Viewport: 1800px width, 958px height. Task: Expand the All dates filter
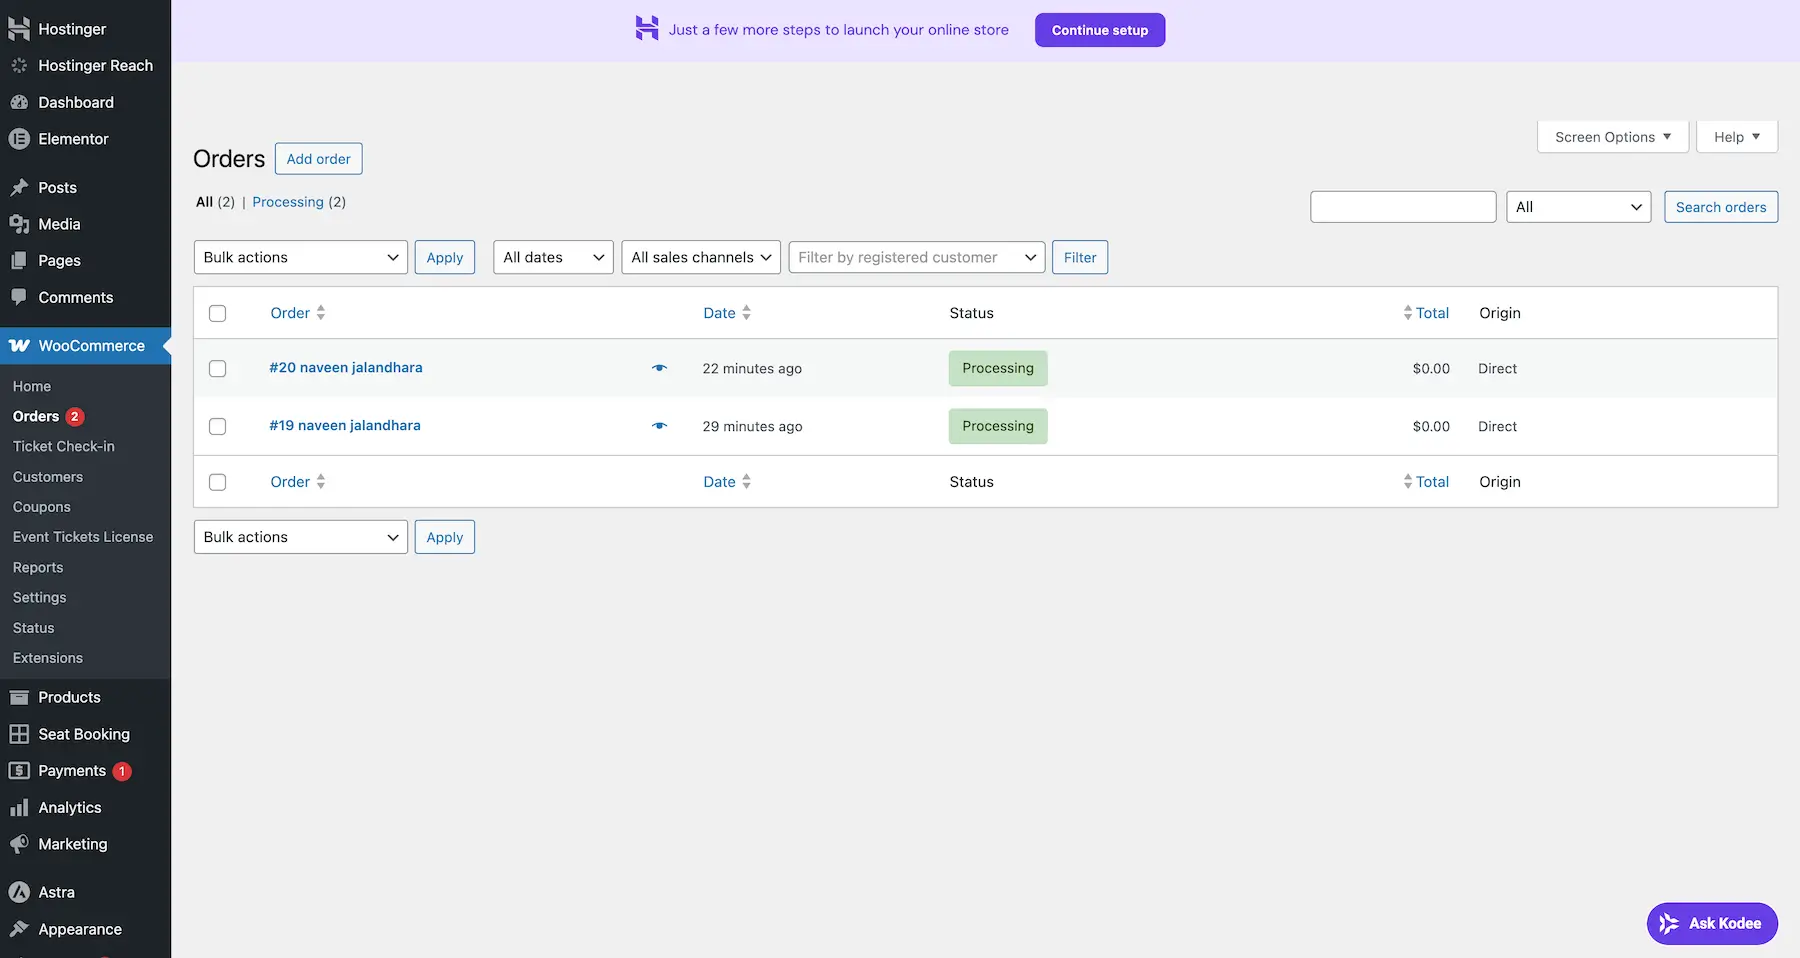(553, 257)
